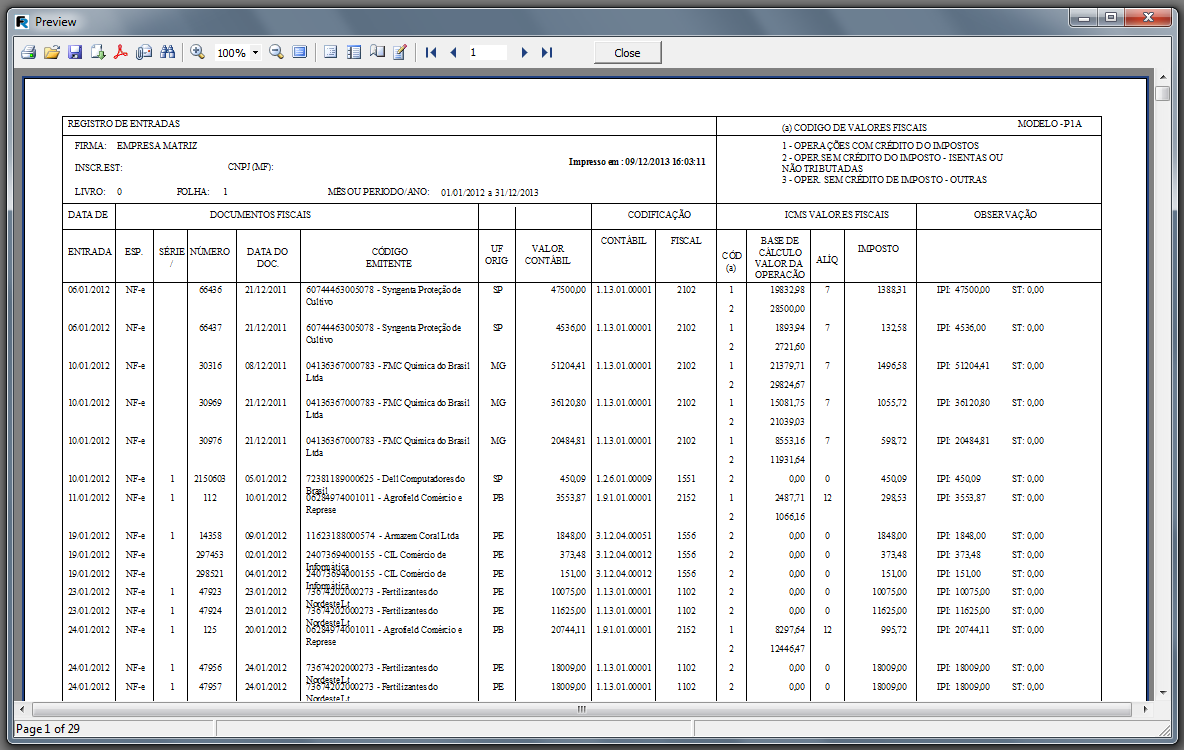Click the vertical scrollbar down arrow
1184x750 pixels.
point(1162,693)
